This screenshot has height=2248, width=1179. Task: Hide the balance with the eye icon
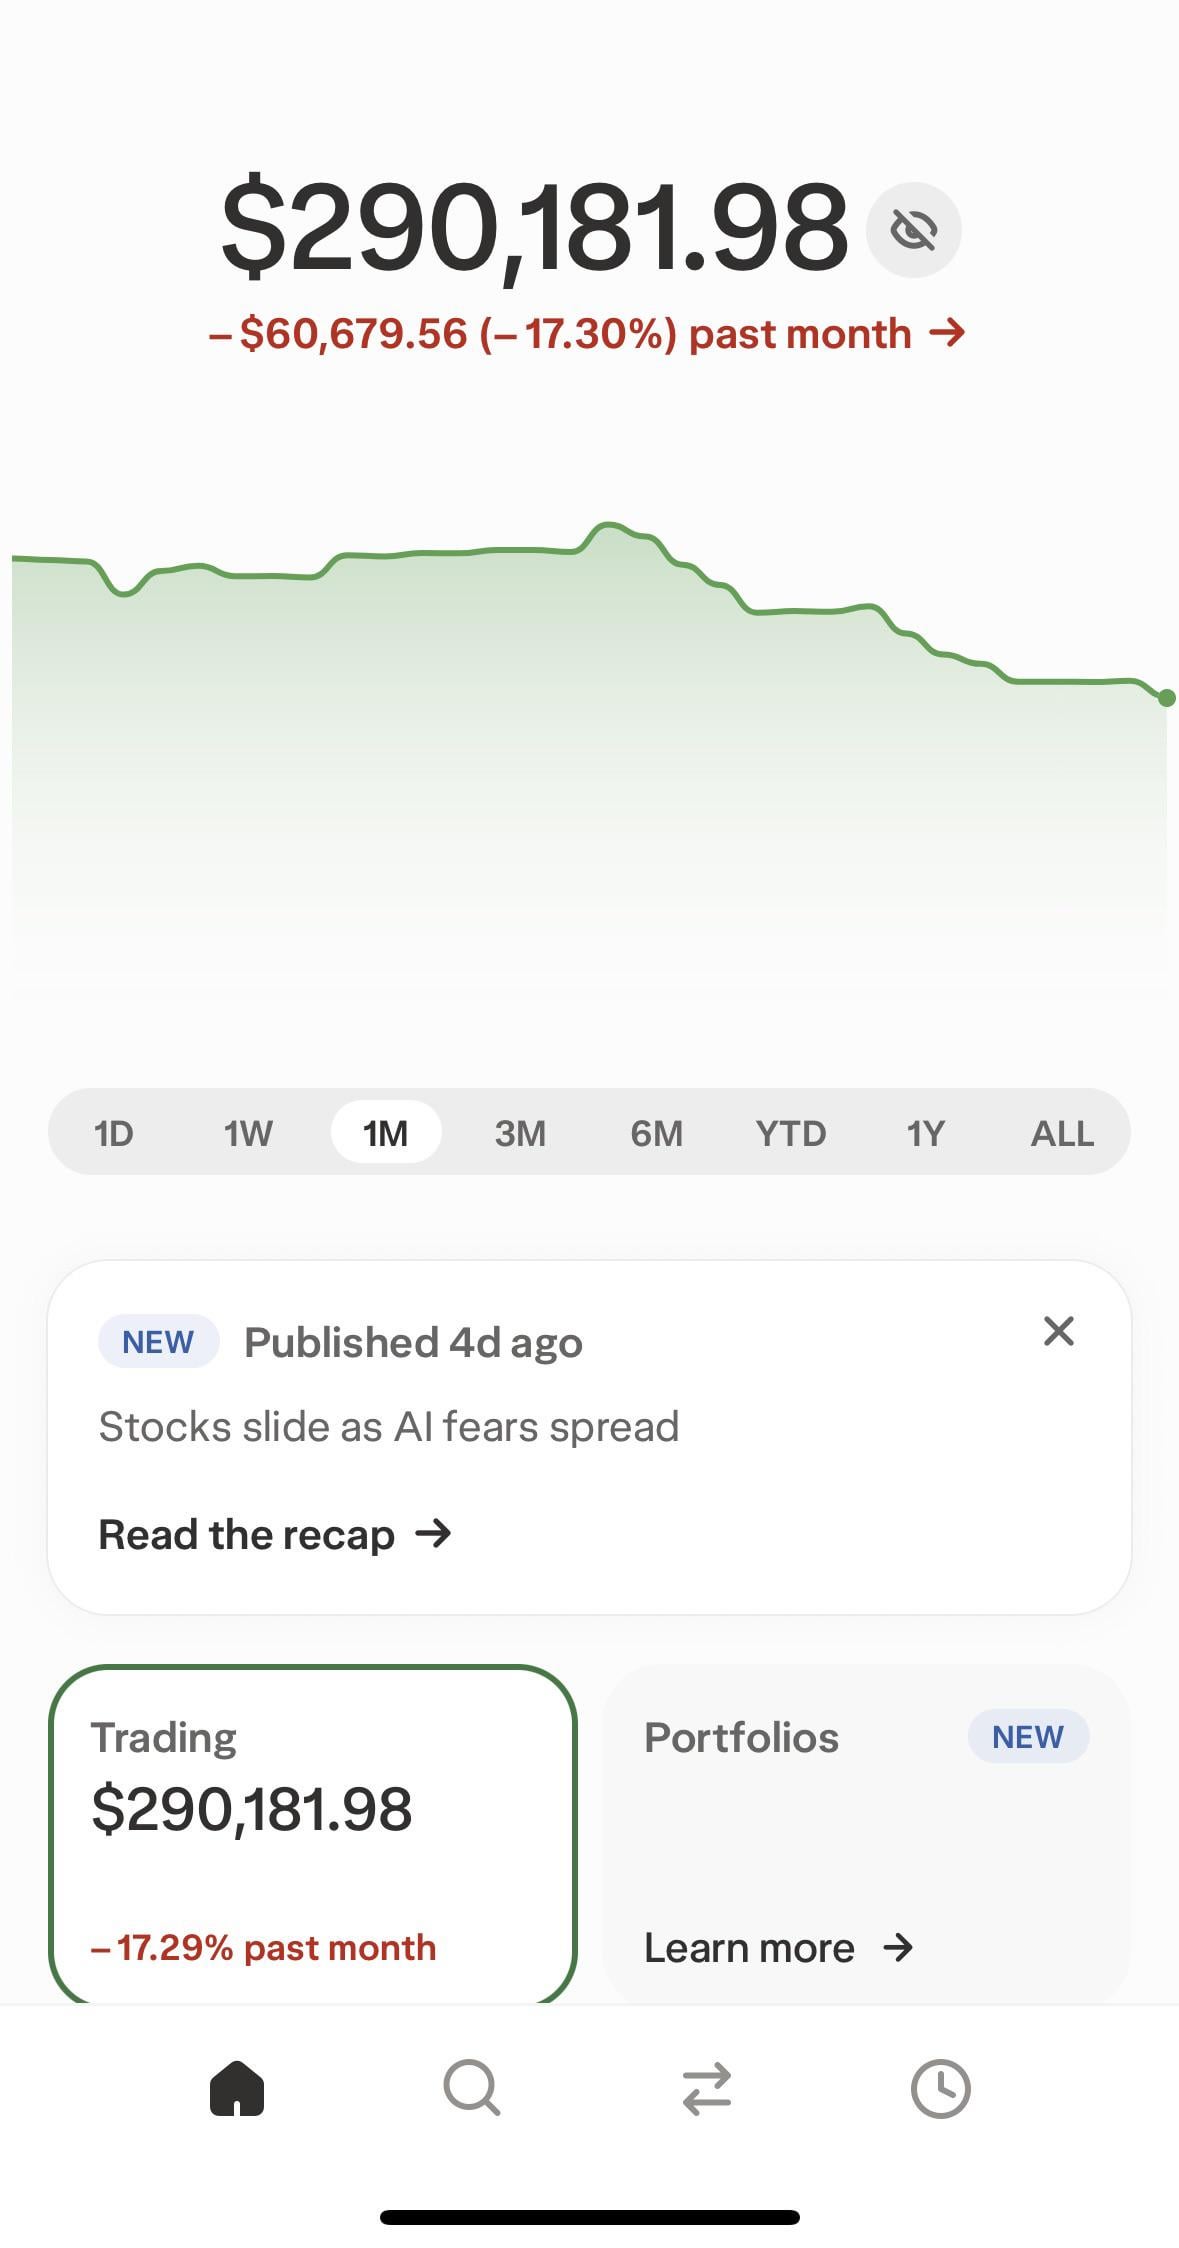pyautogui.click(x=913, y=231)
